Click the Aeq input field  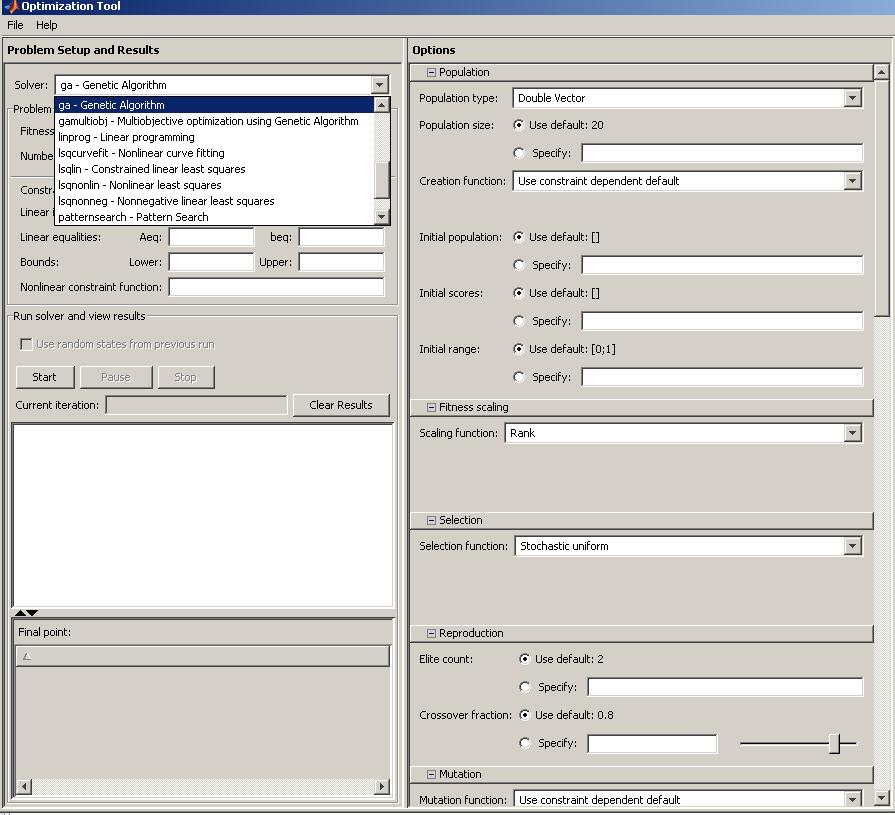[211, 237]
